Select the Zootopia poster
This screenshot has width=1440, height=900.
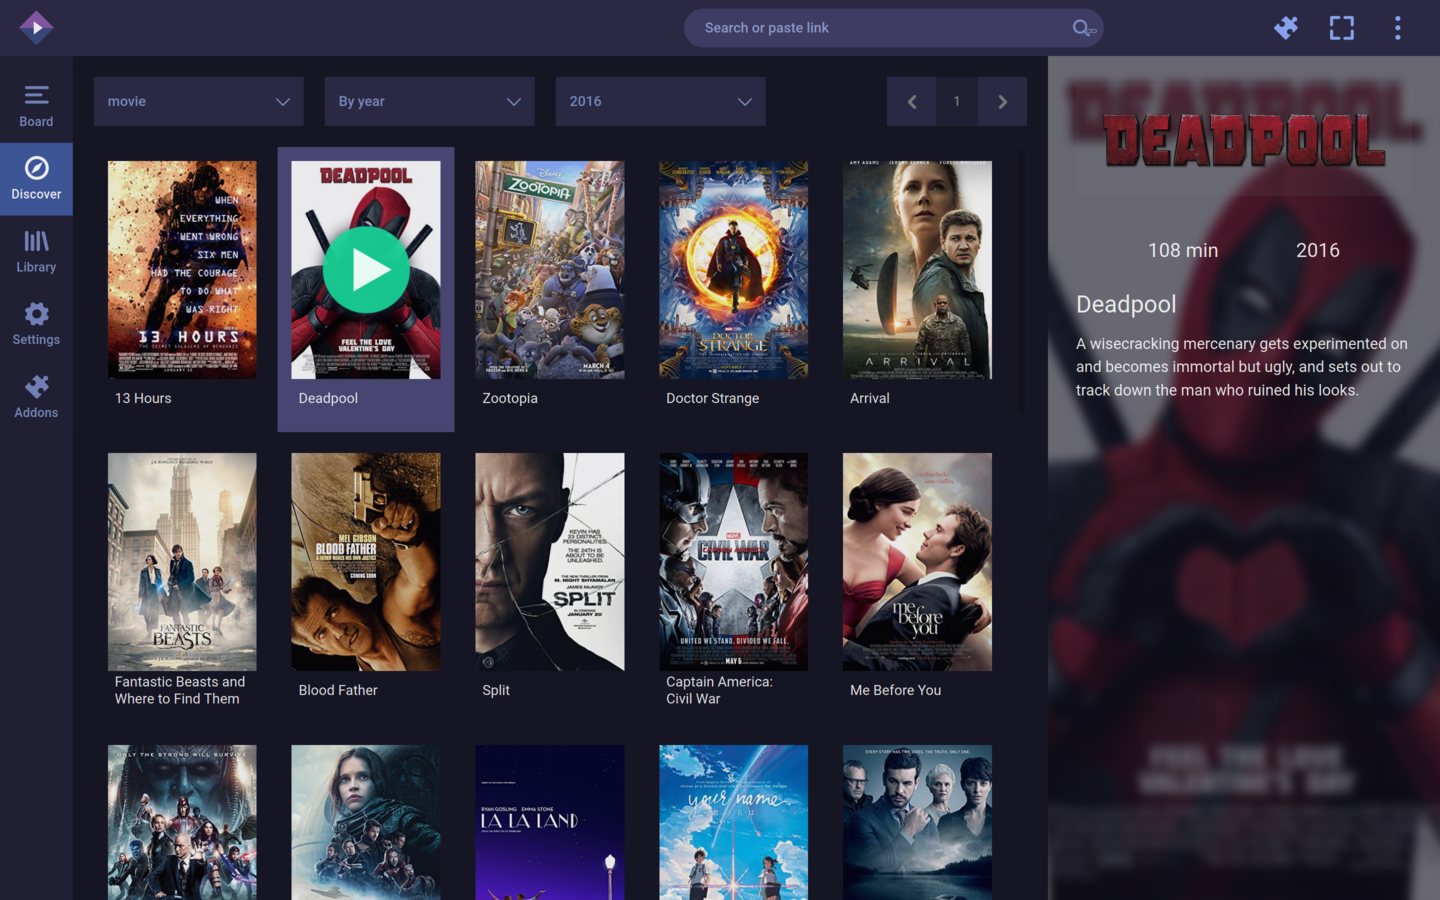549,270
